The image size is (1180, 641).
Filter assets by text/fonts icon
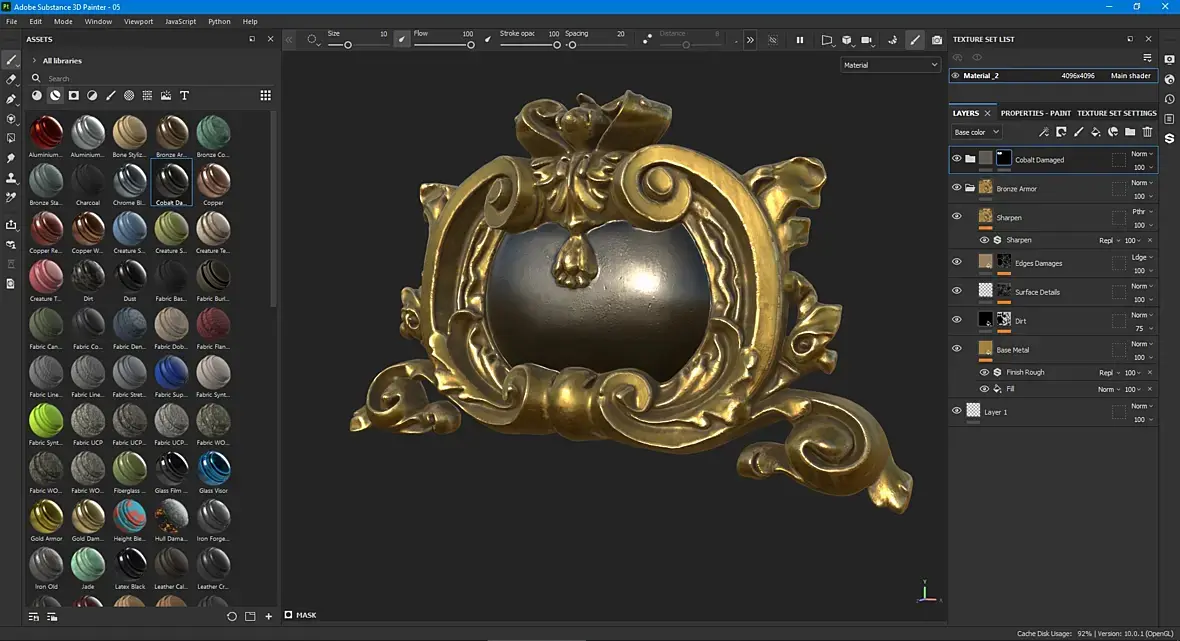point(184,96)
